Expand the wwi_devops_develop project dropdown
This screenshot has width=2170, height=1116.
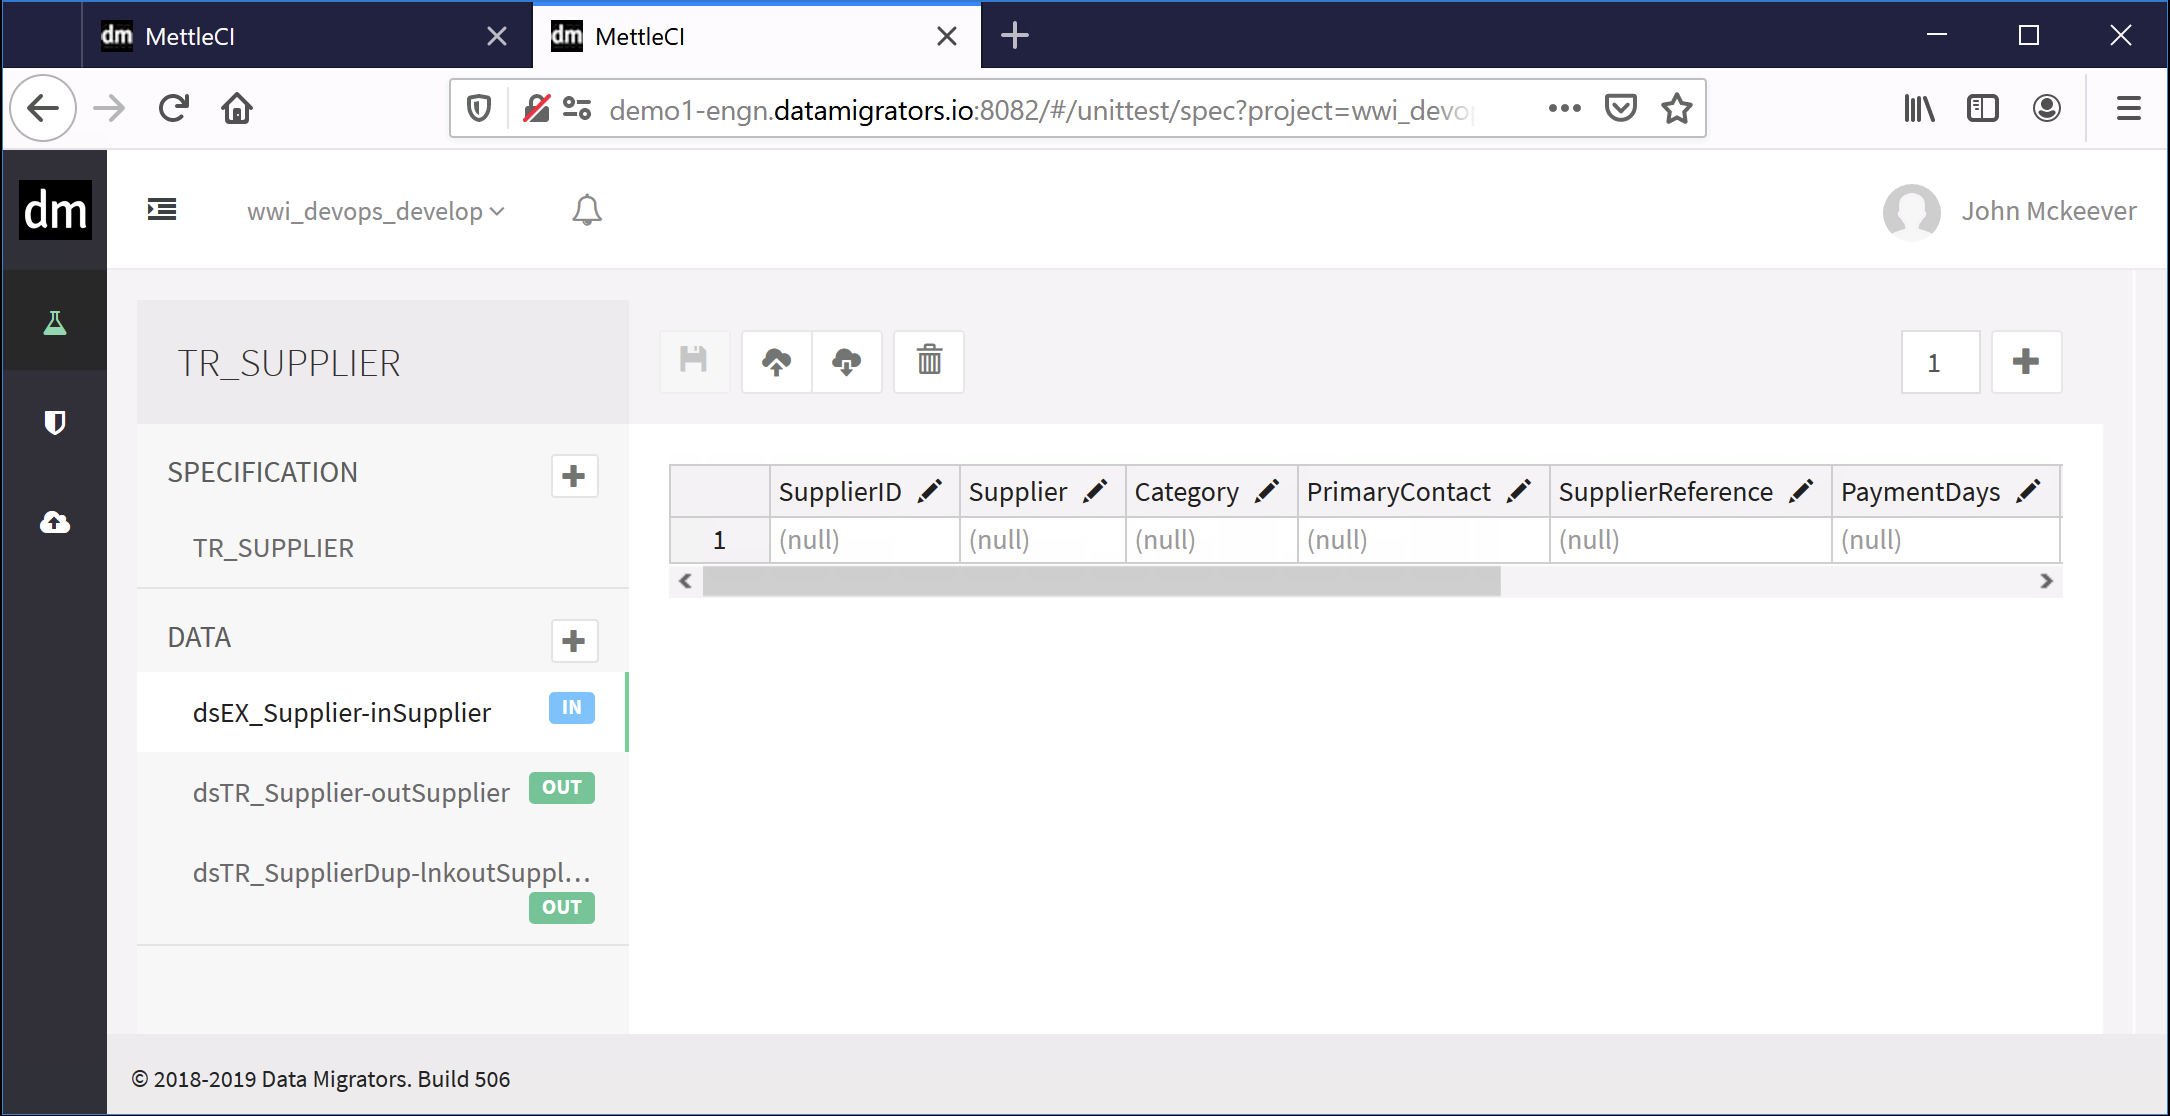point(376,211)
